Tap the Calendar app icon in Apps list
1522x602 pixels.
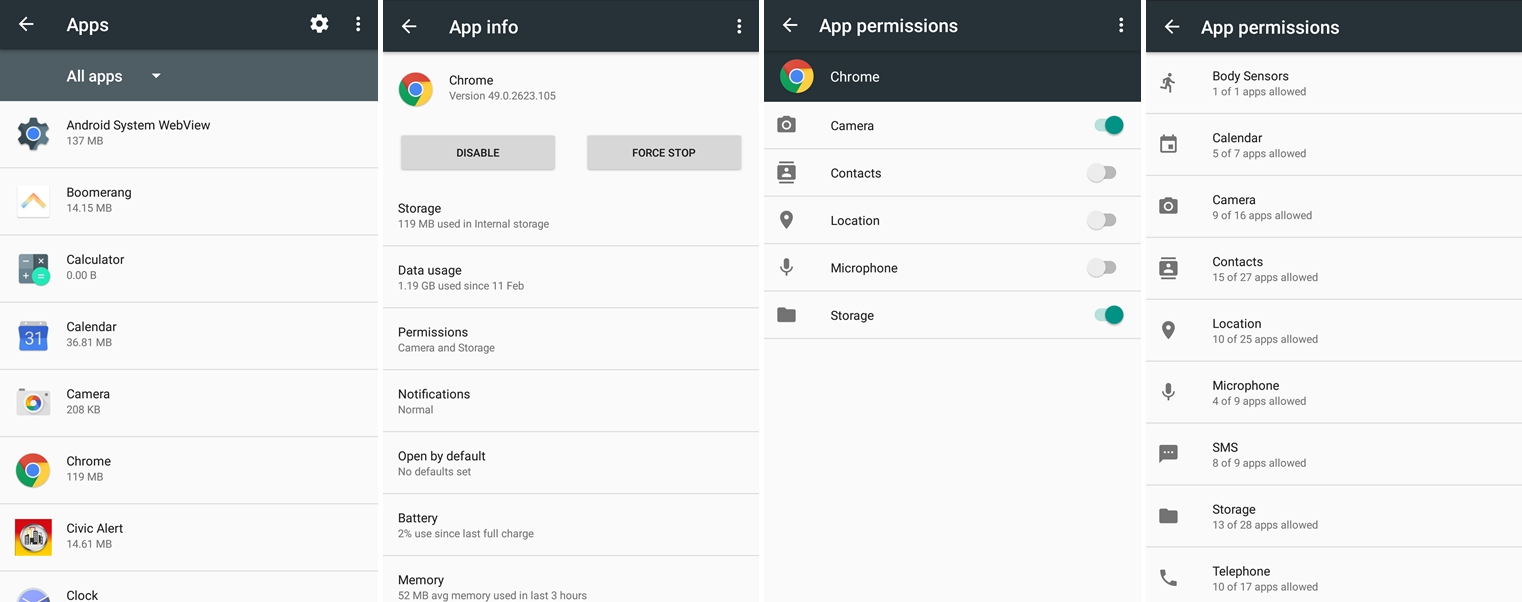point(33,335)
